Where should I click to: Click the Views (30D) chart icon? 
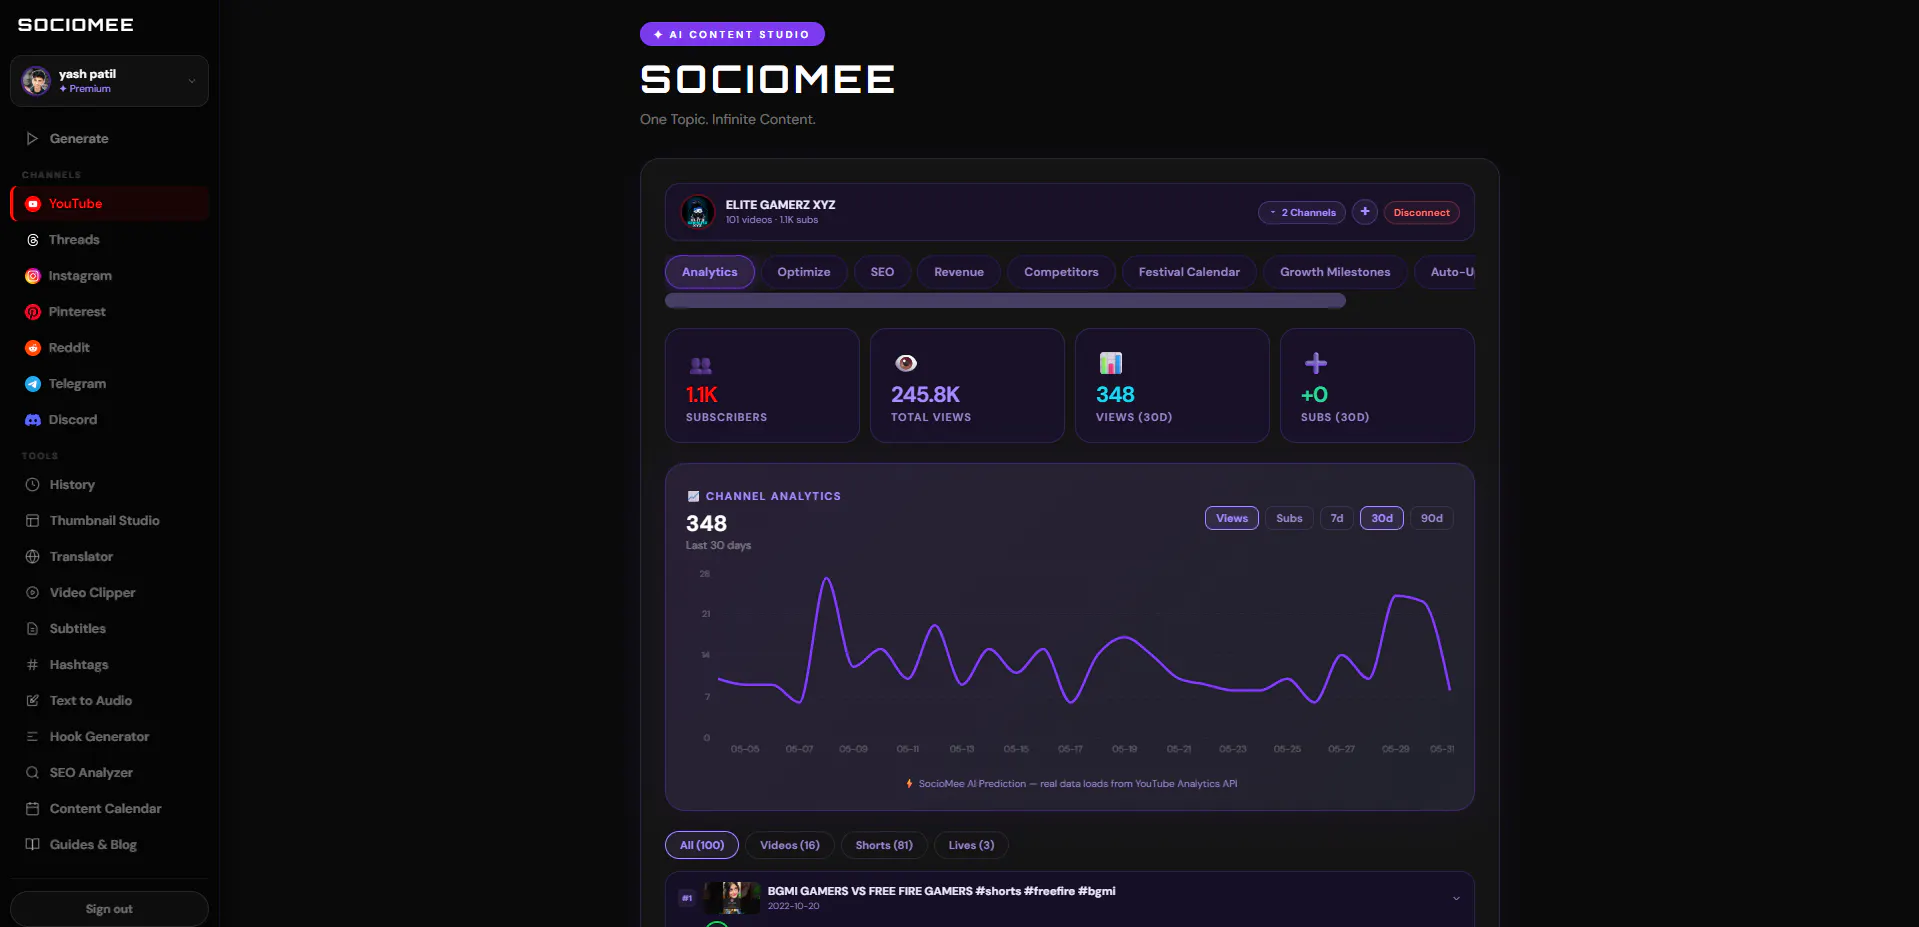1110,363
